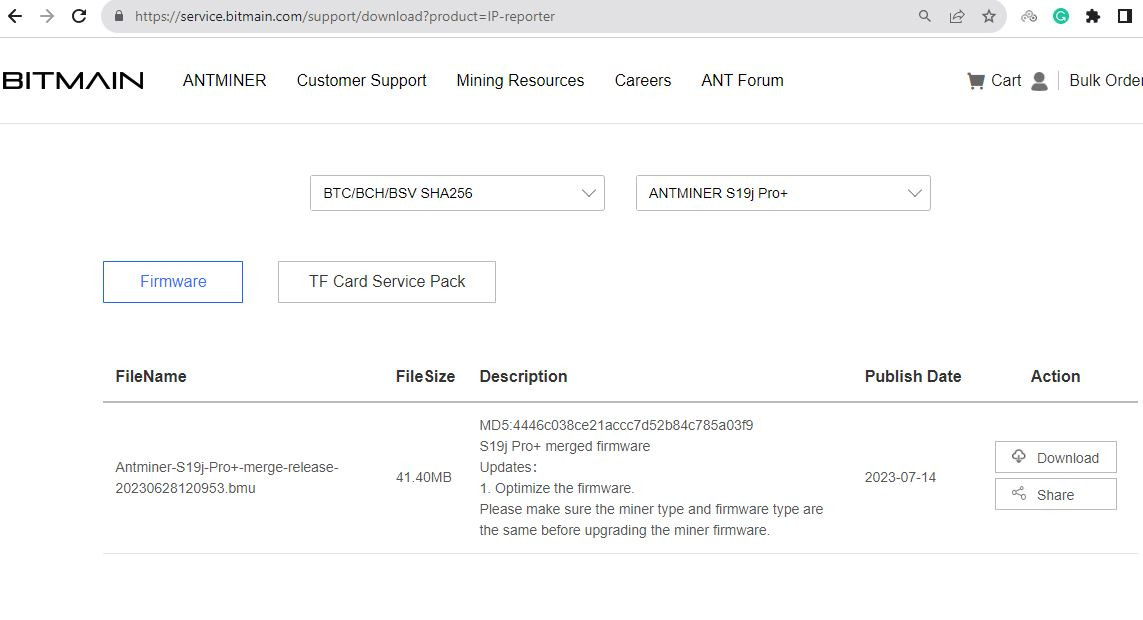Open the shopping Cart
1143x620 pixels.
click(994, 80)
